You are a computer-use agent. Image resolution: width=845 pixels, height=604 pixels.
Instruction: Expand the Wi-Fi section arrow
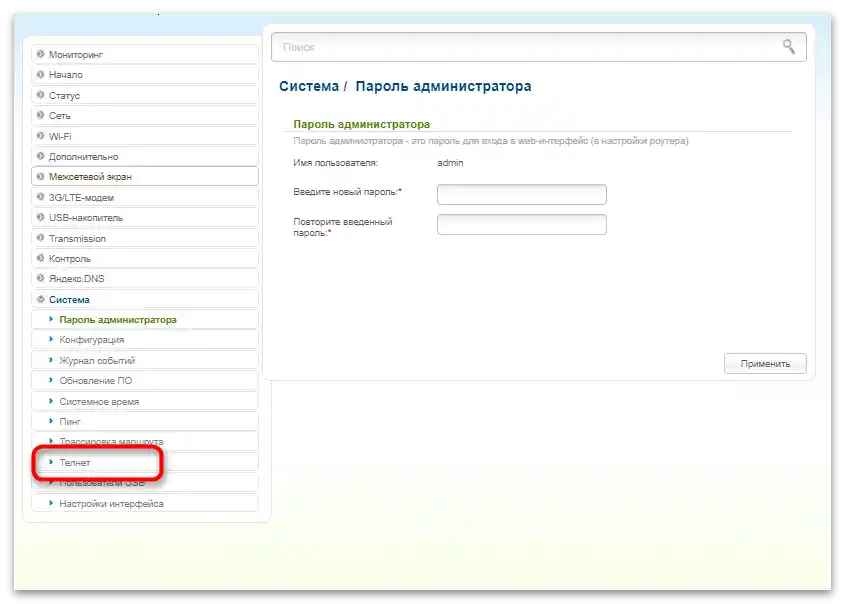point(40,136)
